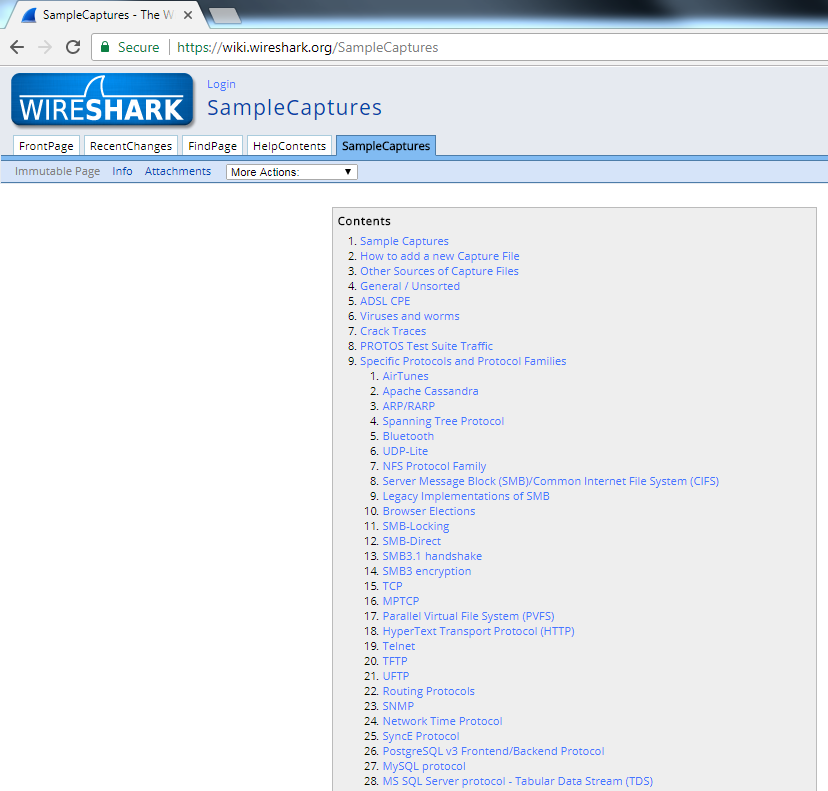The width and height of the screenshot is (828, 791).
Task: Click the Contents heading
Action: tap(364, 221)
